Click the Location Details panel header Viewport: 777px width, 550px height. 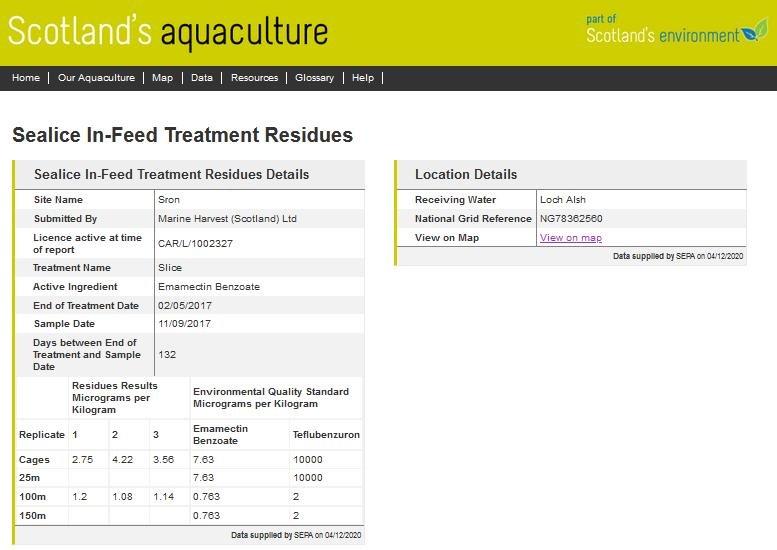tap(466, 175)
